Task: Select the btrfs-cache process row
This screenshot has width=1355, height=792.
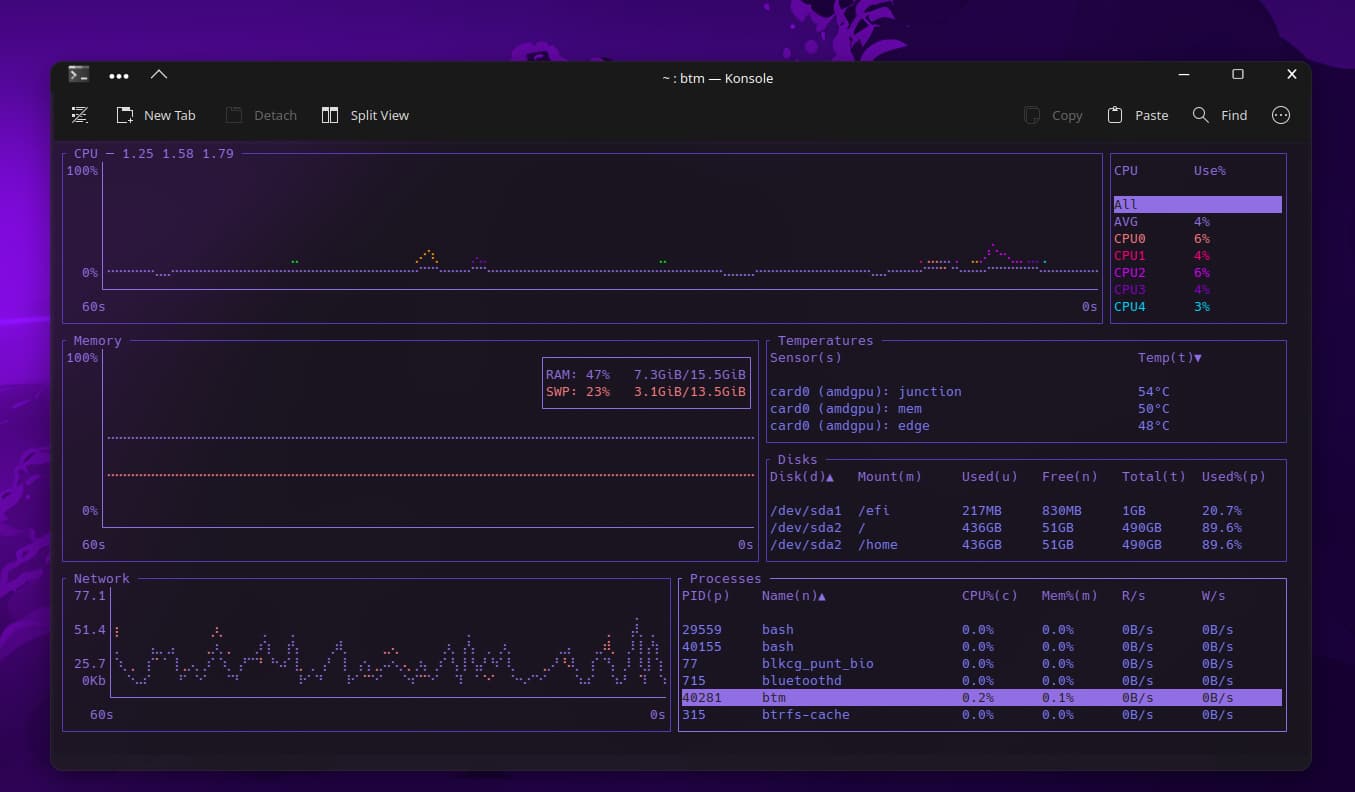Action: (982, 715)
